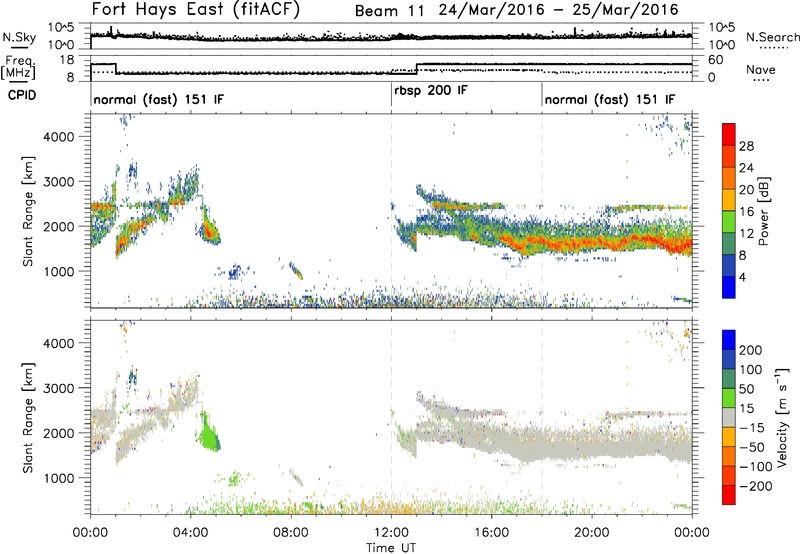Click the "normal (fast) 151 IF" label after 18:00
The image size is (800, 554).
pyautogui.click(x=610, y=100)
